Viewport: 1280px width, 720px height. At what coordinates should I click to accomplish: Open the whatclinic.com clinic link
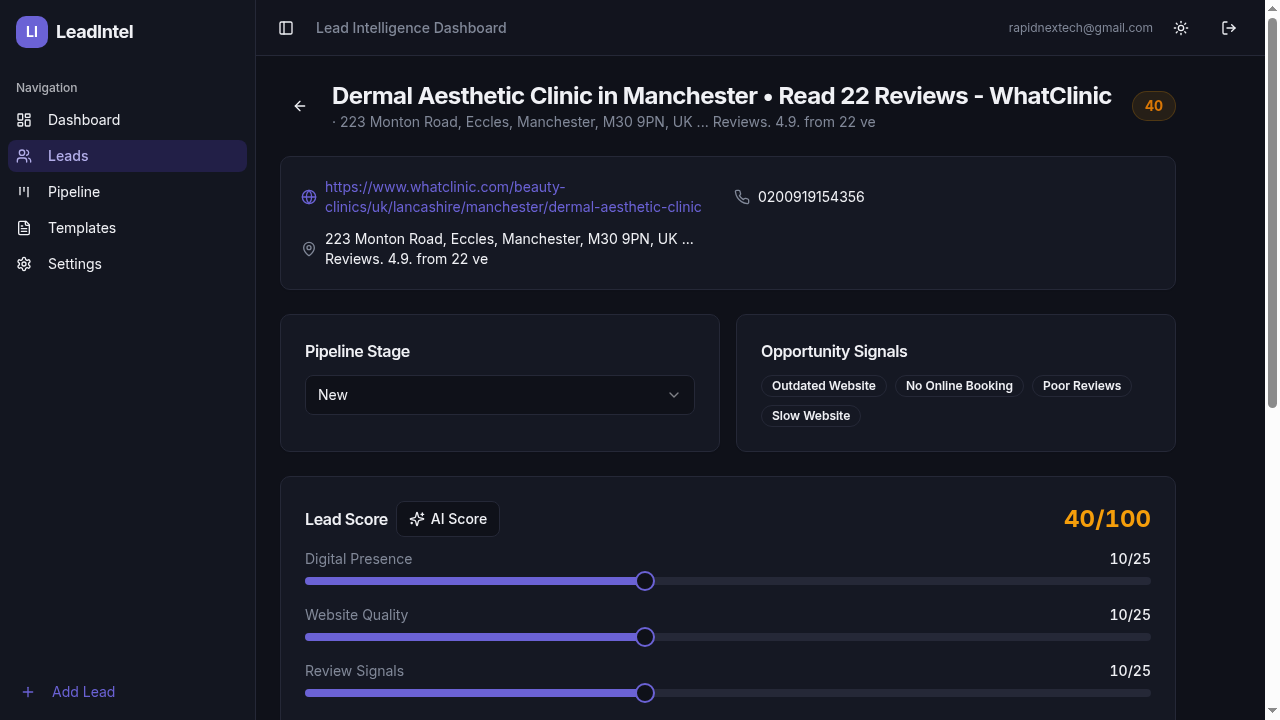click(513, 197)
